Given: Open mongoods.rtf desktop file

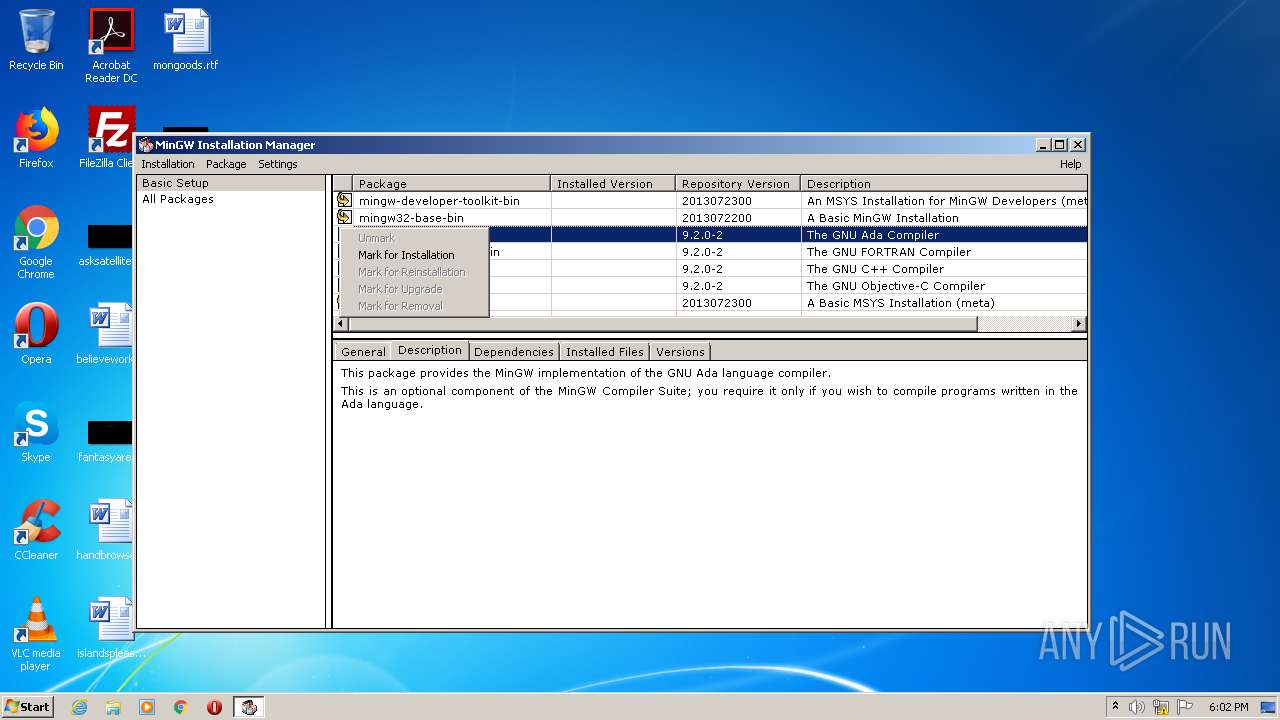Looking at the screenshot, I should [186, 40].
